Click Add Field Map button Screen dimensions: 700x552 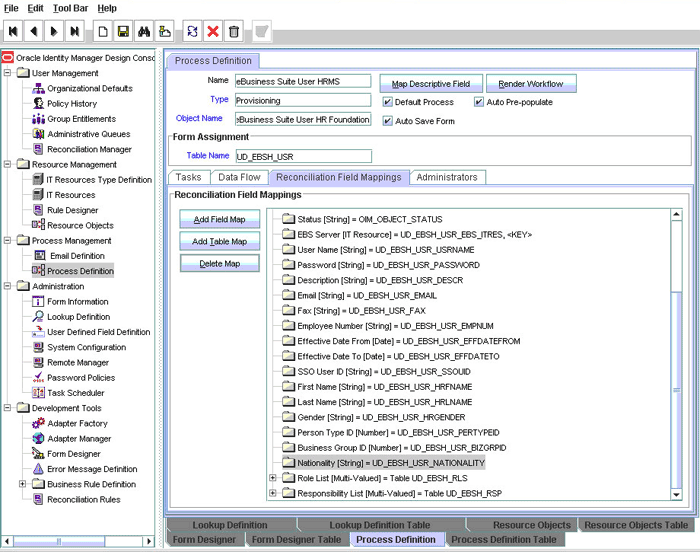220,219
